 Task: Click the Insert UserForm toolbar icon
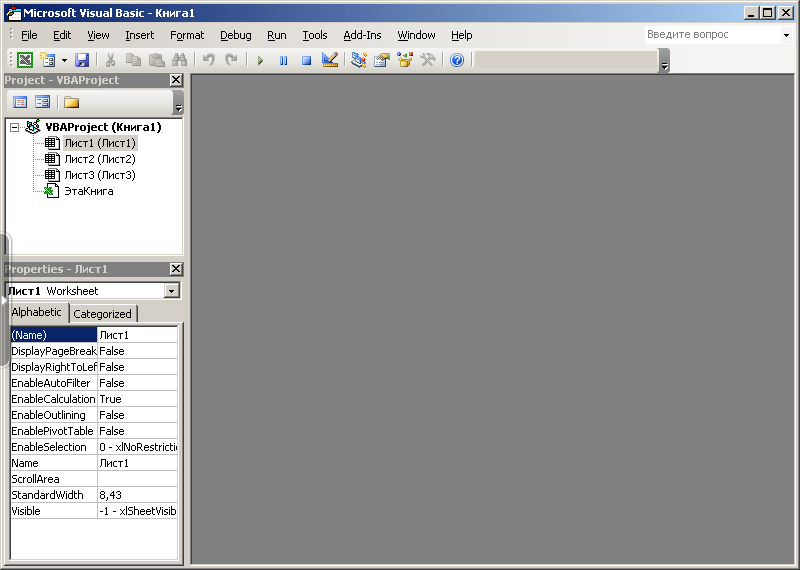(x=48, y=60)
